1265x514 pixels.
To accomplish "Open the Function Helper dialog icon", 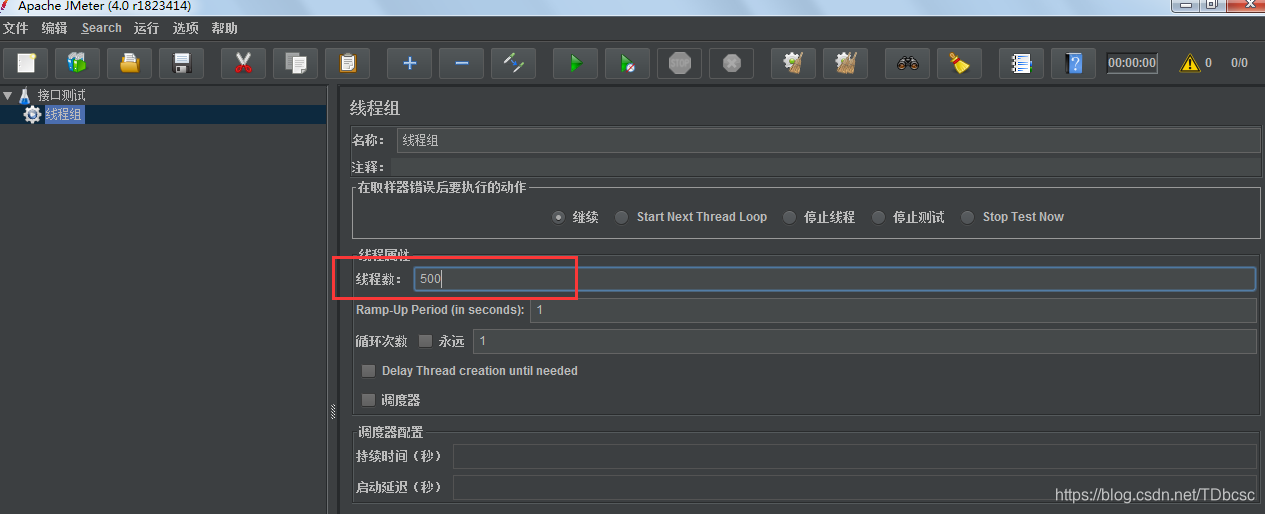I will [1022, 63].
